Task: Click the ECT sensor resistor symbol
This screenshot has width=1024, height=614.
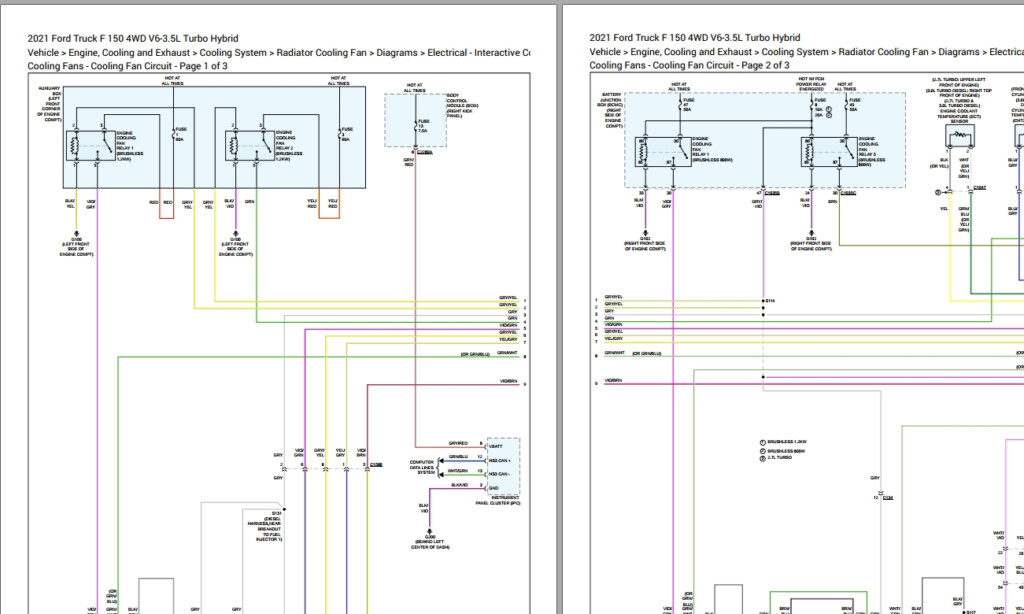Action: click(x=959, y=134)
